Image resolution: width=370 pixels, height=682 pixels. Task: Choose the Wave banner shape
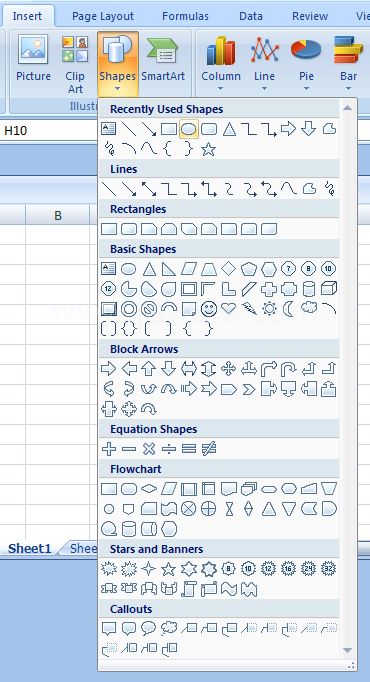pyautogui.click(x=229, y=589)
